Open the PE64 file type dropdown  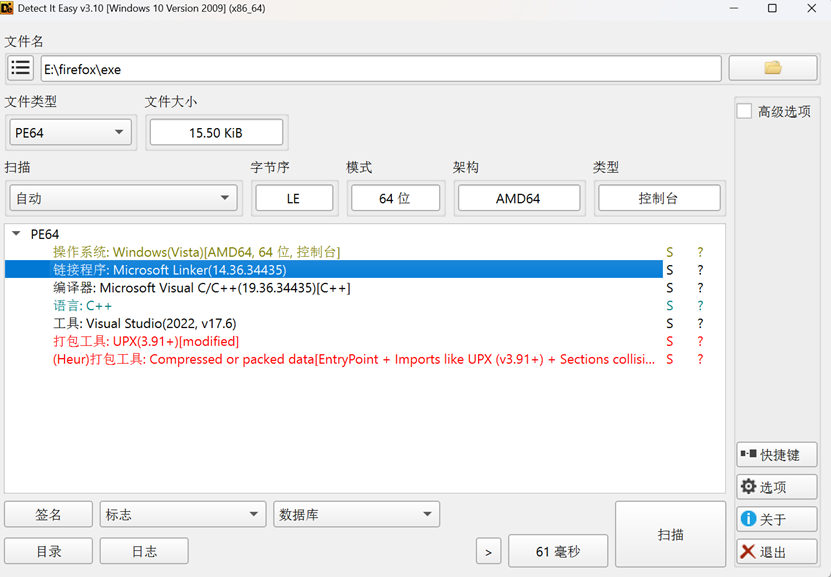[x=70, y=132]
